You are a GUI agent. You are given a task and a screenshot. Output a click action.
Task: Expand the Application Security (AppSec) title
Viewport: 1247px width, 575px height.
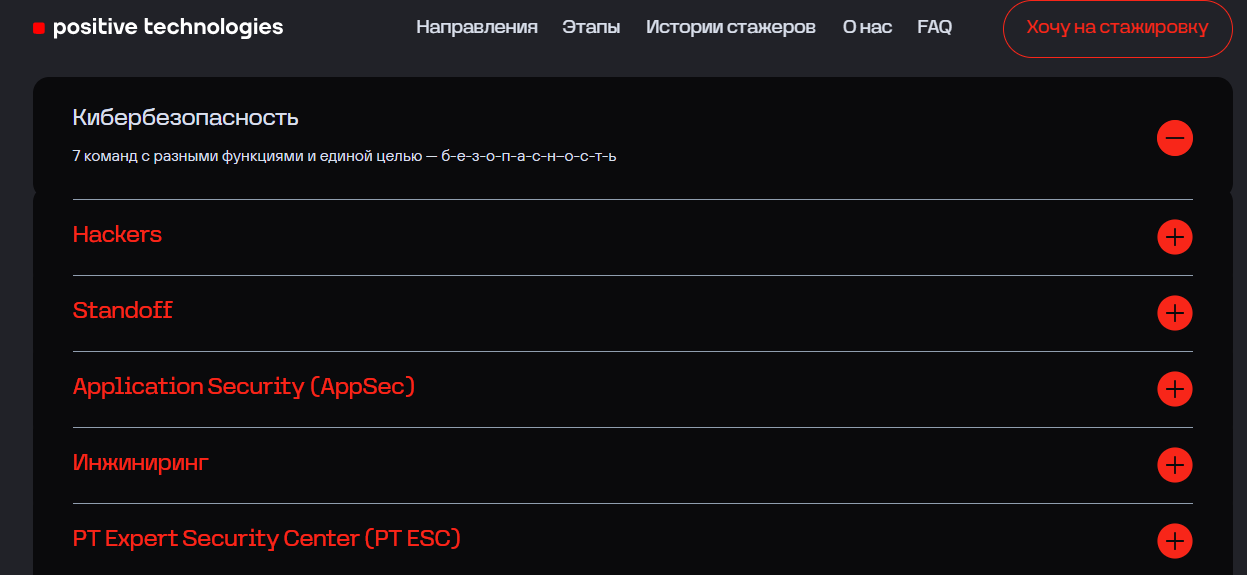point(244,386)
